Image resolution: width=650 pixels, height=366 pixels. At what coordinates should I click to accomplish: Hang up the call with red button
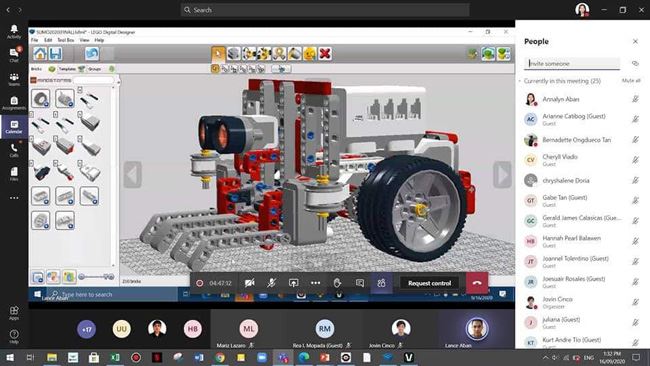point(477,283)
